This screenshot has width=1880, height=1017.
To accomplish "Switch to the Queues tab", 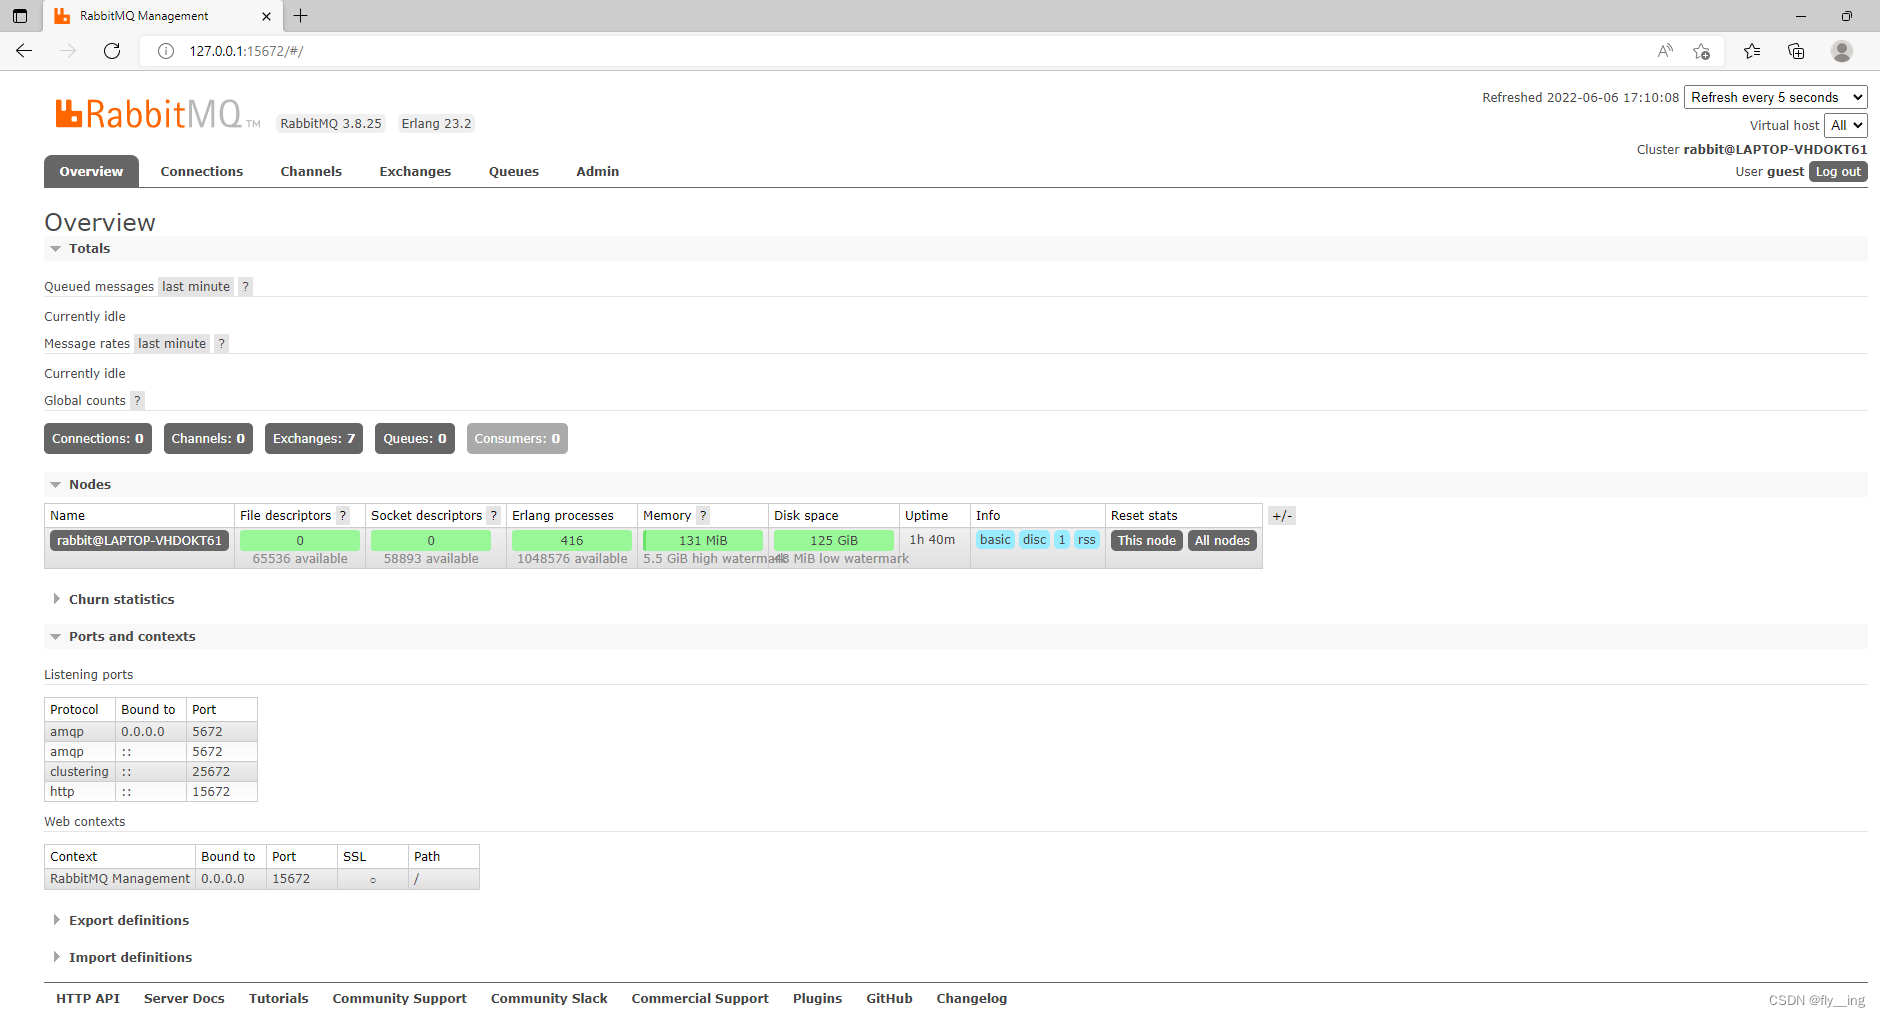I will tap(514, 172).
